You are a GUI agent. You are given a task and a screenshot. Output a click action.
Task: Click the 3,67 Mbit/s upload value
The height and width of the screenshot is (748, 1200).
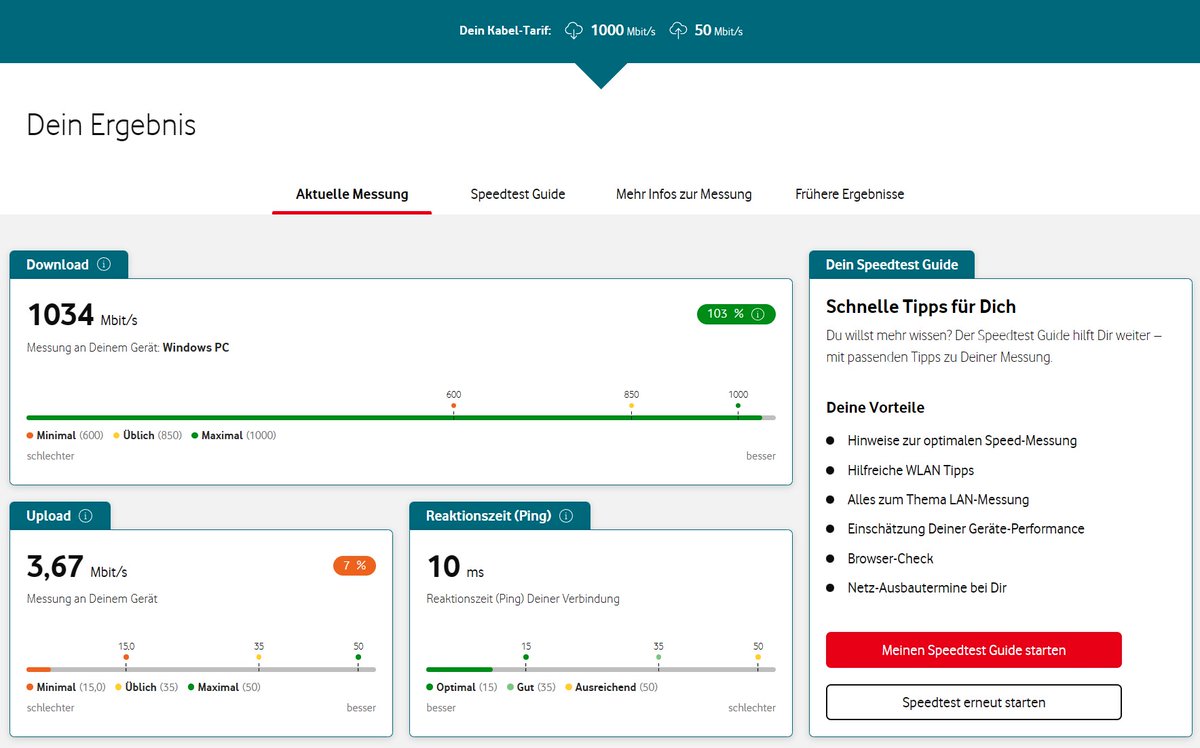(77, 567)
